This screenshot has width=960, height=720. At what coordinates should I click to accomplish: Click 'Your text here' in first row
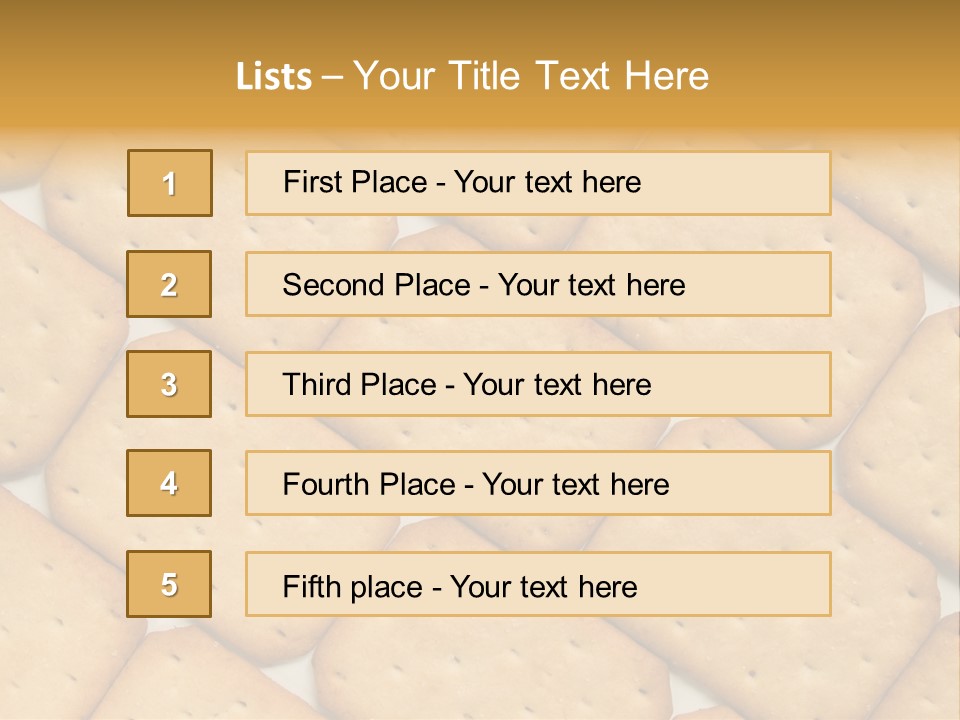point(547,182)
